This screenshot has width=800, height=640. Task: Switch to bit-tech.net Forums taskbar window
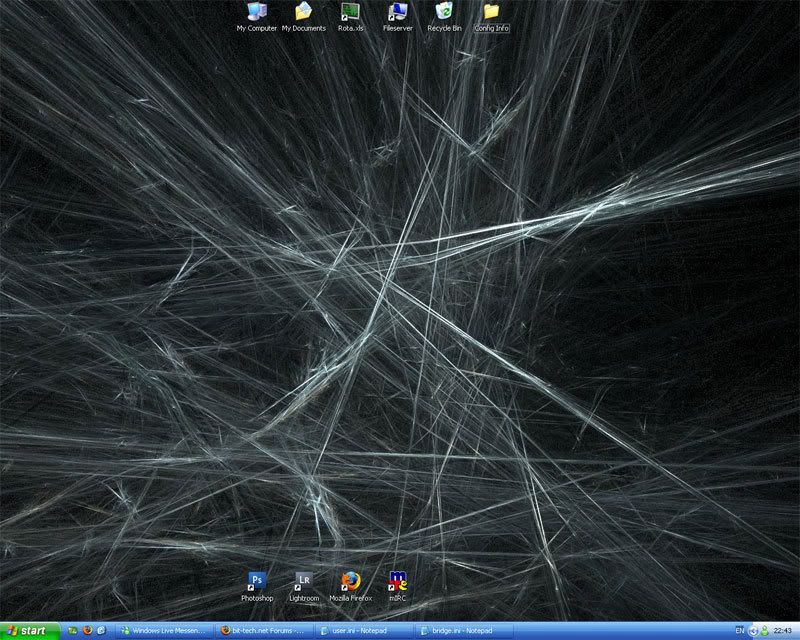point(265,631)
